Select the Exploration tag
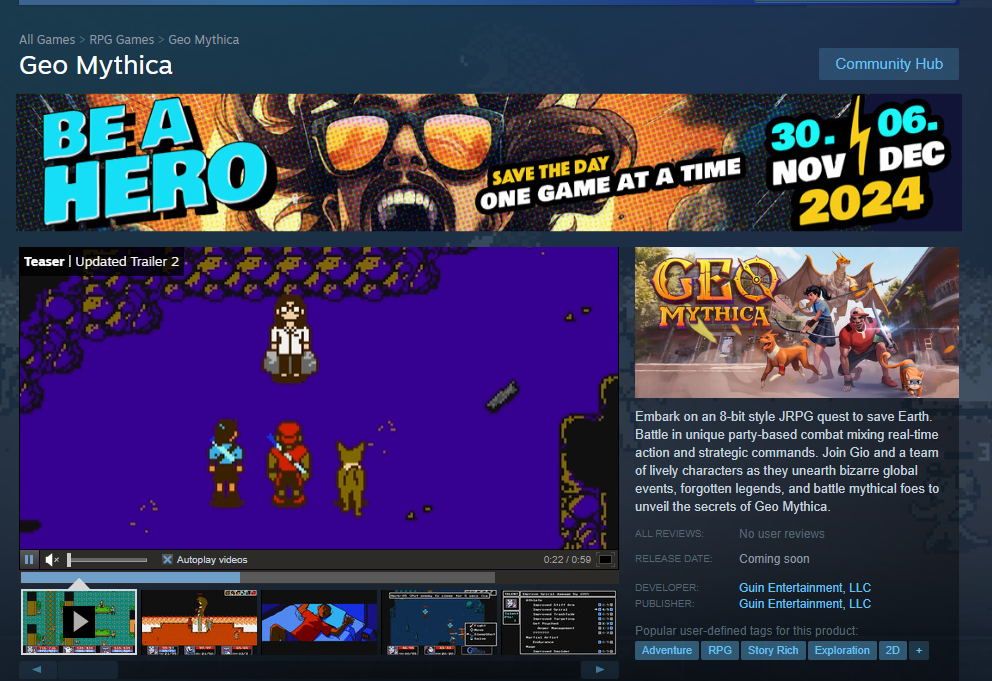This screenshot has width=992, height=681. tap(842, 651)
